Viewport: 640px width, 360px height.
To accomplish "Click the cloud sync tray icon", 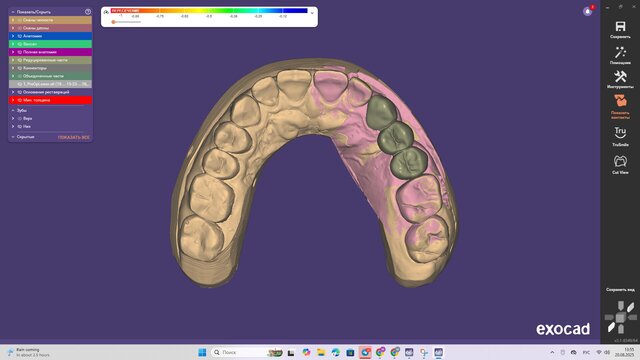I will [x=573, y=352].
